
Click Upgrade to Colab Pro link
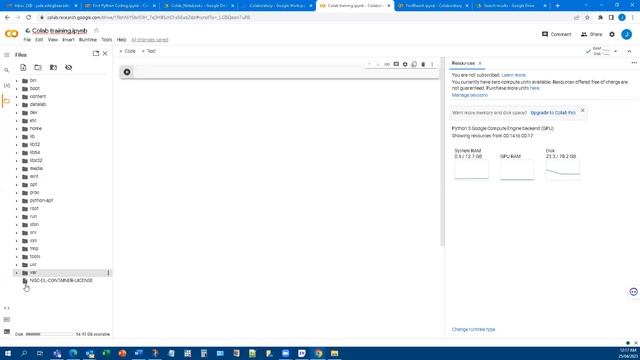[553, 113]
